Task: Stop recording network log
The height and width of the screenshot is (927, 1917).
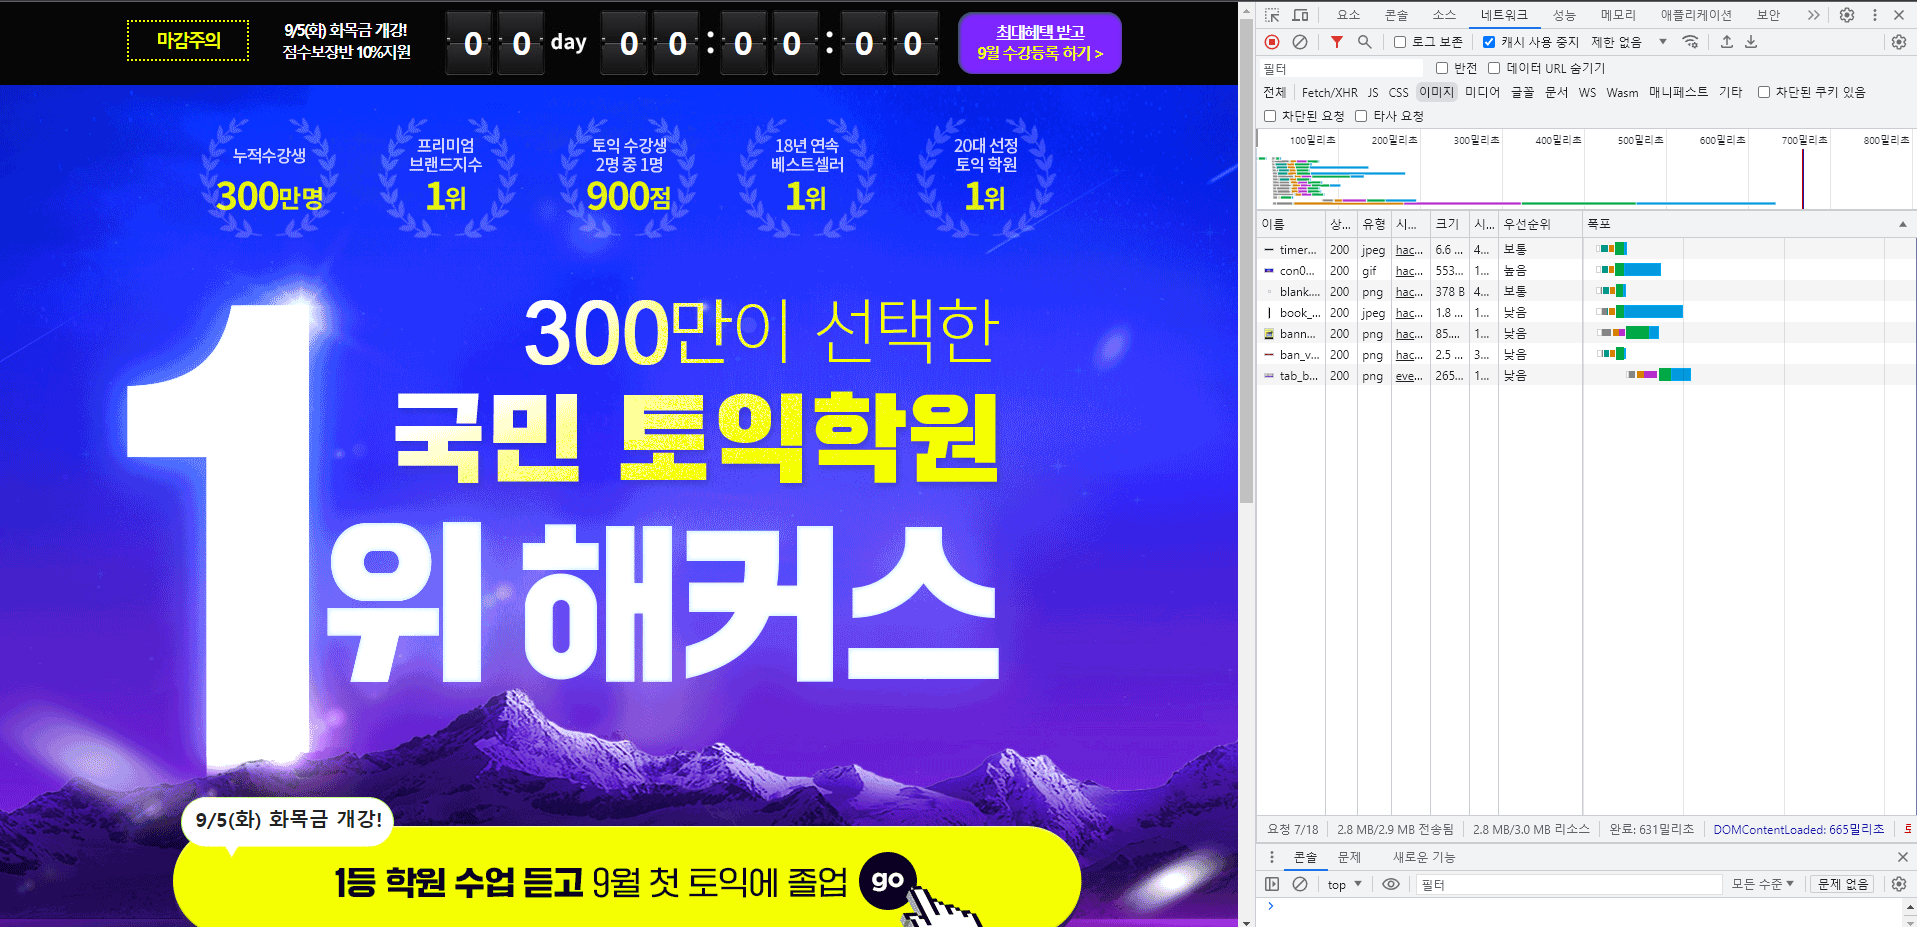Action: [1272, 42]
